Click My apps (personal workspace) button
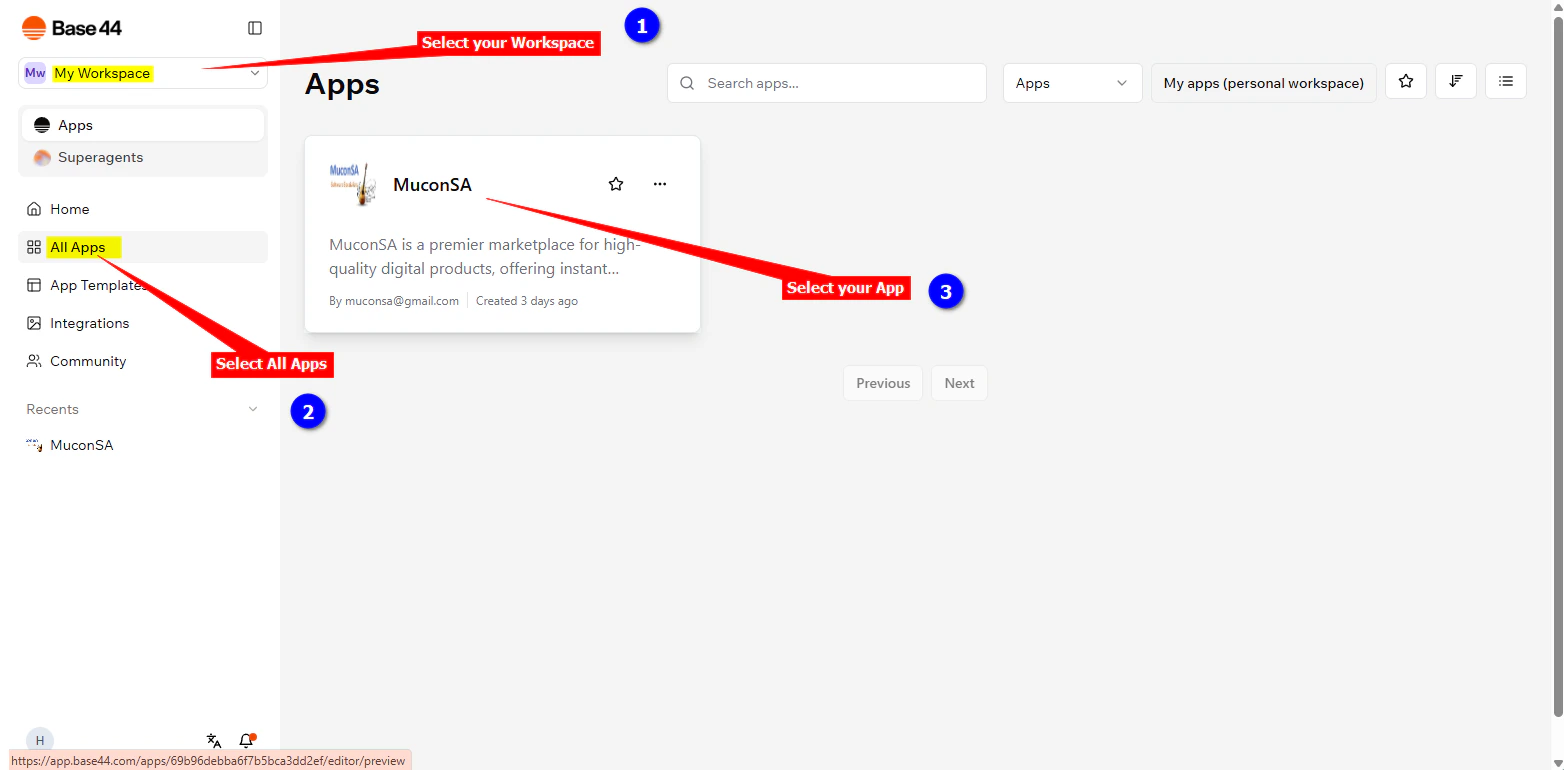This screenshot has width=1564, height=770. [1264, 83]
